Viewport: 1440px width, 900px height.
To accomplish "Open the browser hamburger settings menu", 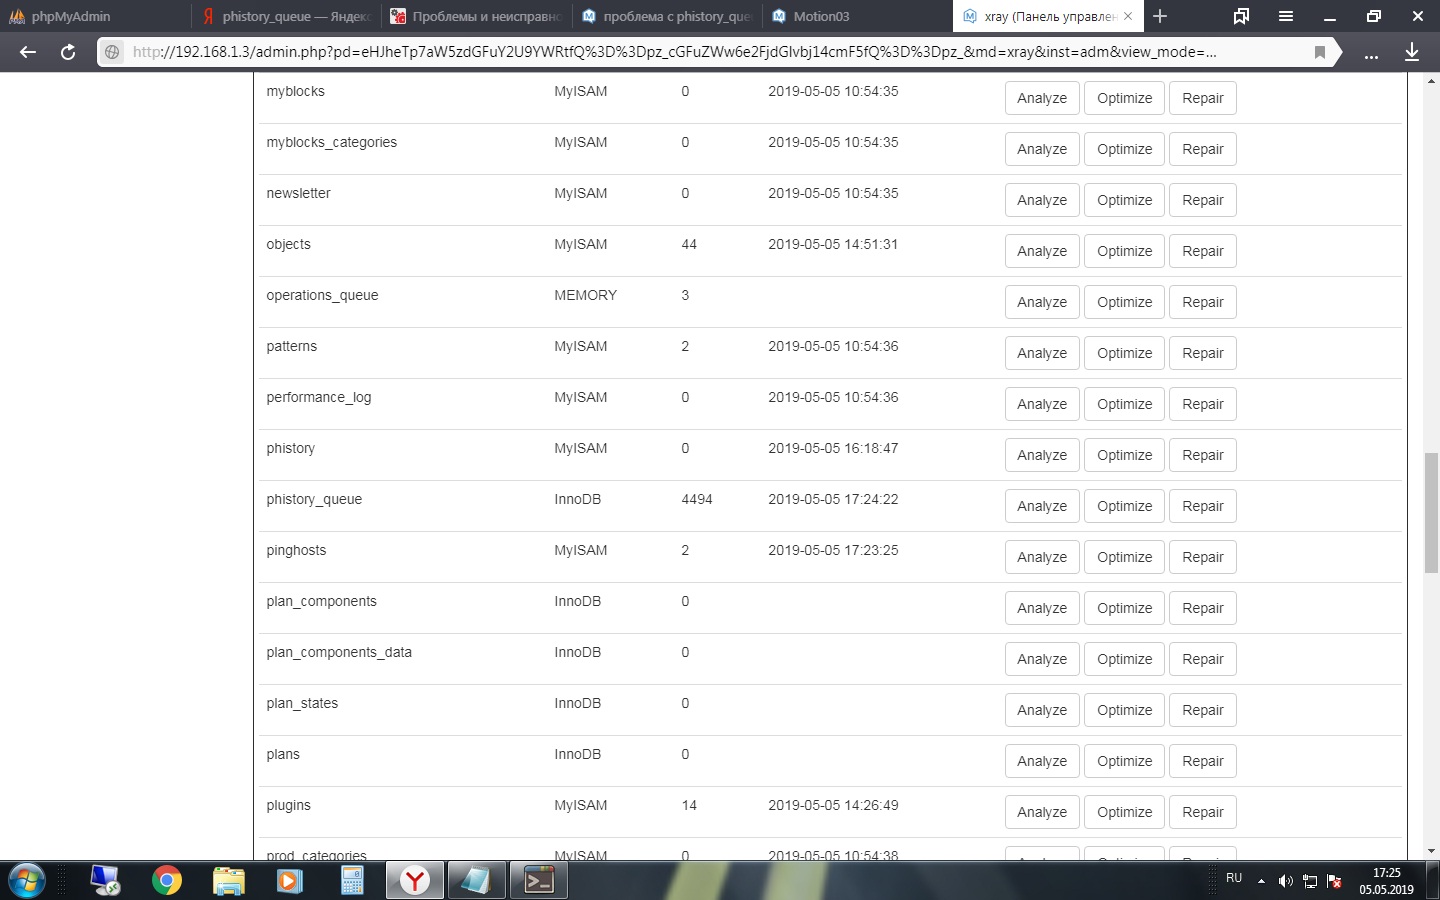I will [x=1286, y=16].
